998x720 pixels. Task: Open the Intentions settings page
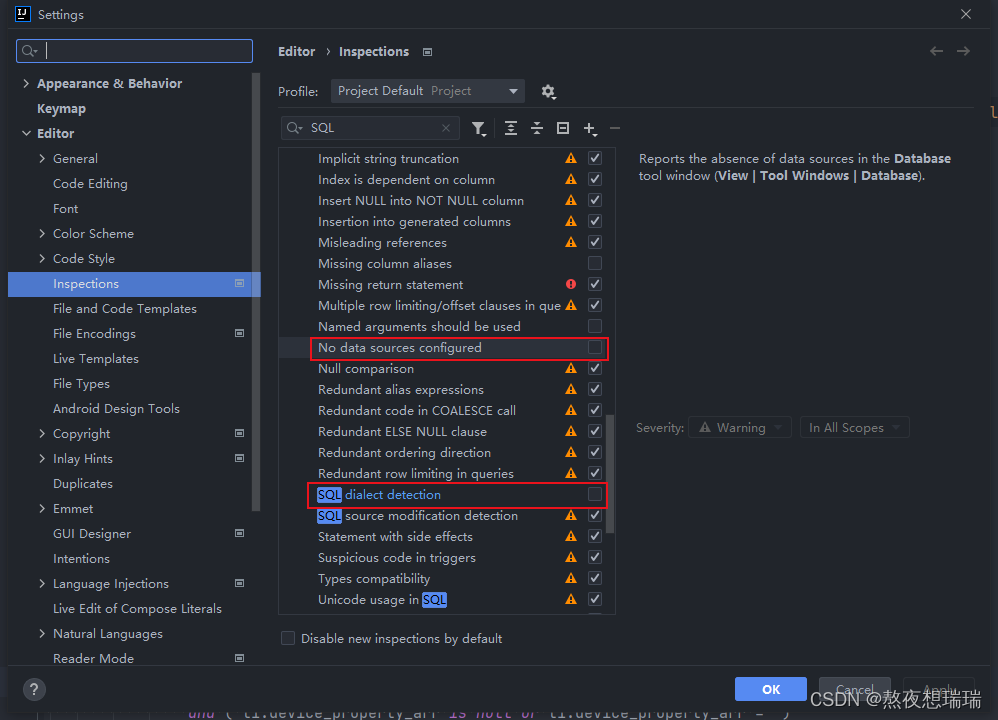coord(81,558)
